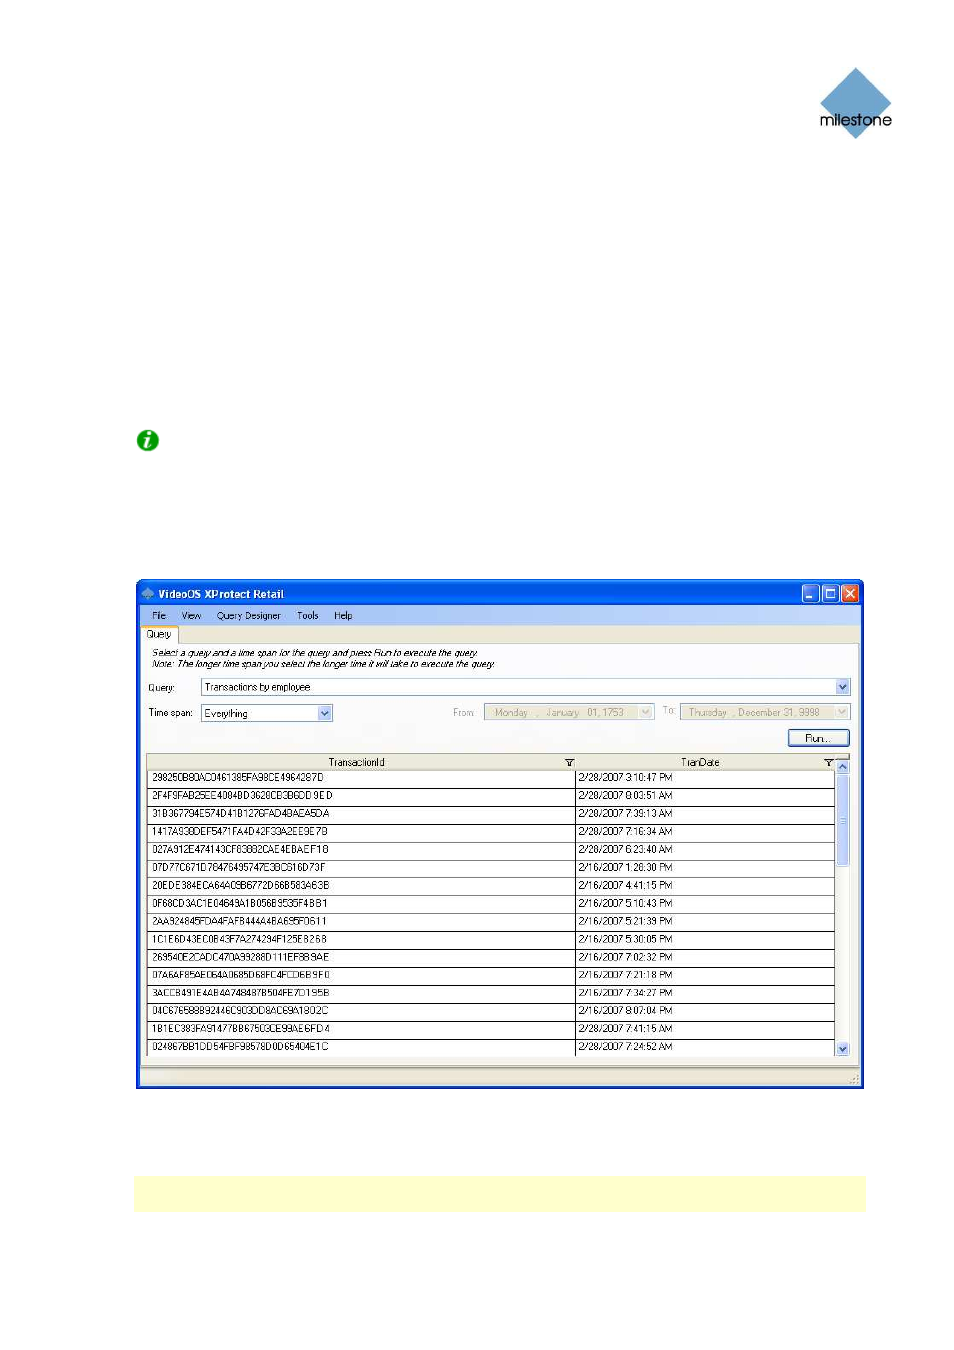
Task: Select the Query tab
Action: [x=159, y=635]
